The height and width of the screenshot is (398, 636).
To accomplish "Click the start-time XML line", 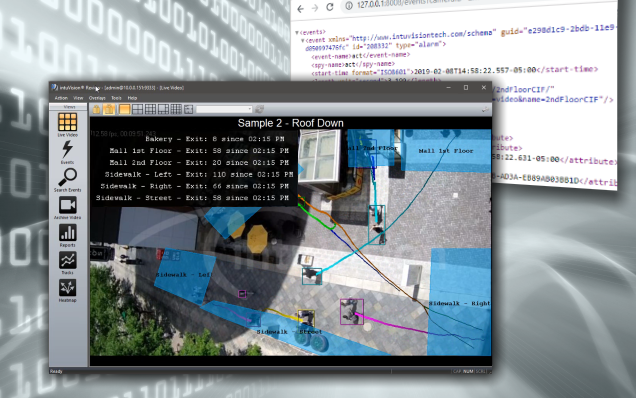I will 454,71.
